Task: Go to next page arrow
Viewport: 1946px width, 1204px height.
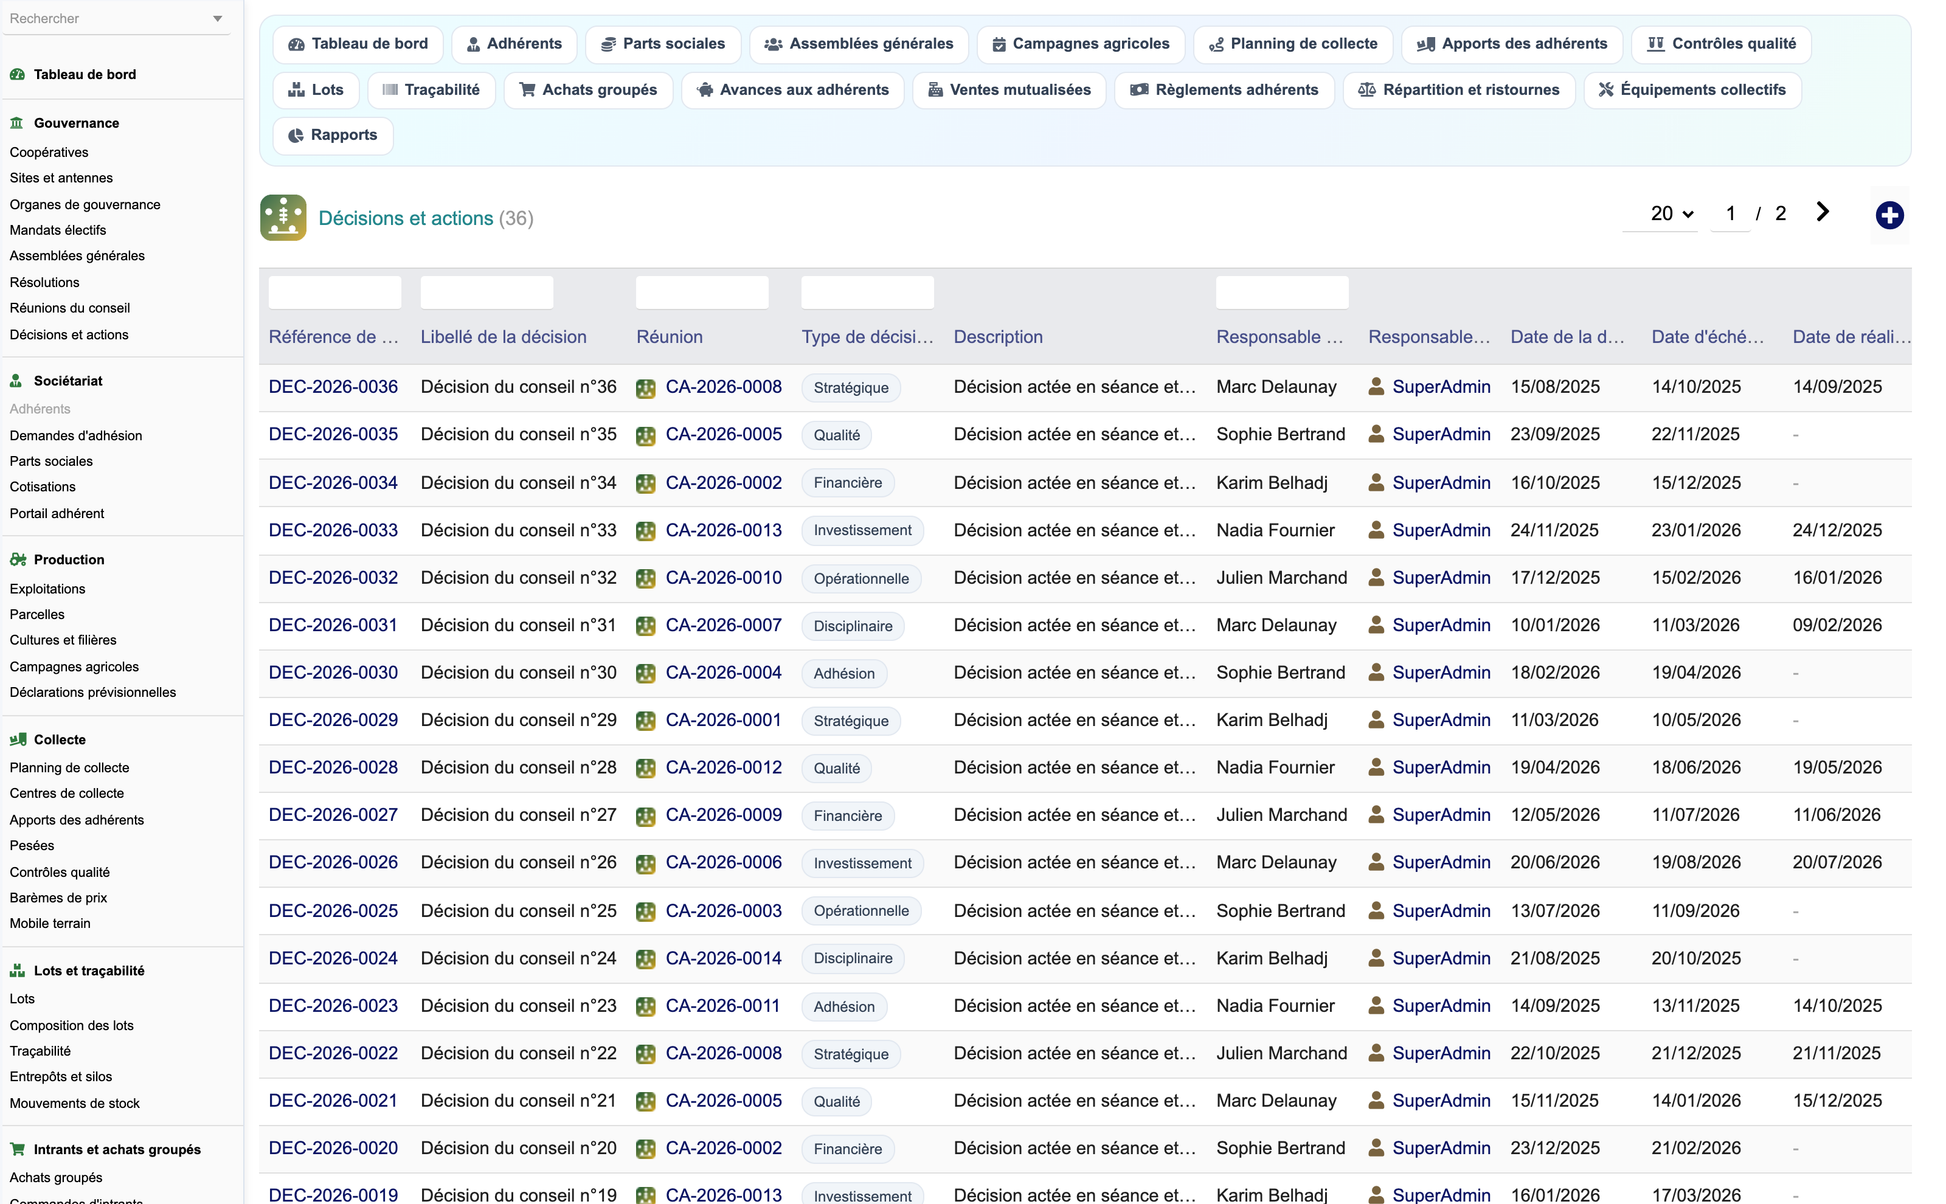Action: [x=1822, y=212]
